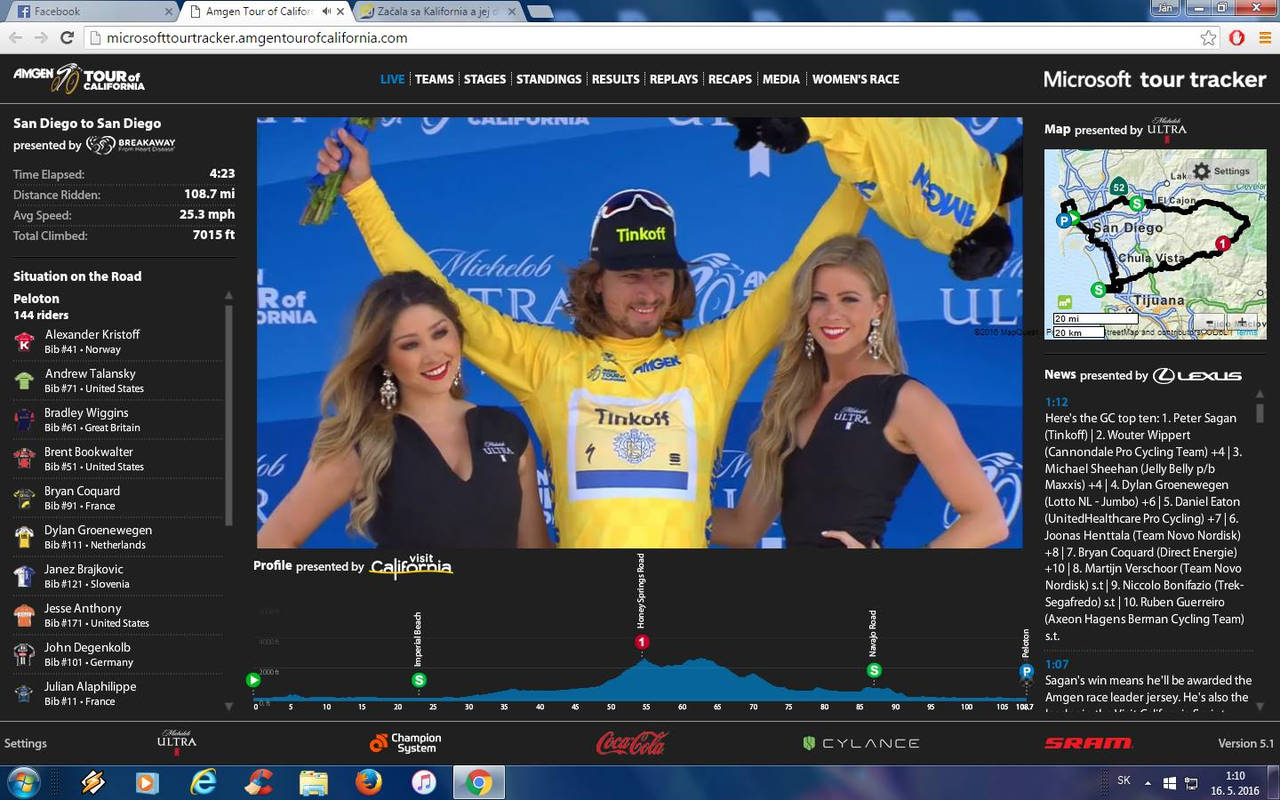This screenshot has height=800, width=1280.
Task: Click the live video player
Action: pos(640,333)
